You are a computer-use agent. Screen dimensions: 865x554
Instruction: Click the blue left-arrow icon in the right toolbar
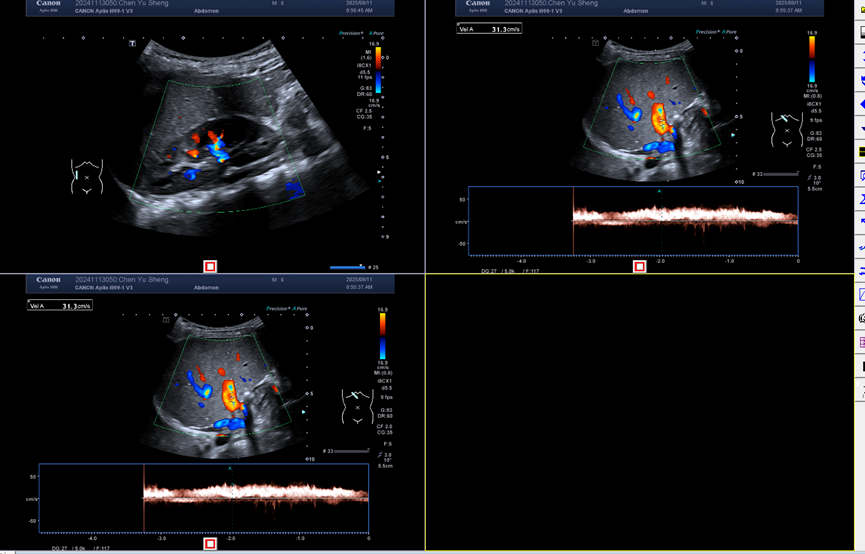[x=861, y=104]
